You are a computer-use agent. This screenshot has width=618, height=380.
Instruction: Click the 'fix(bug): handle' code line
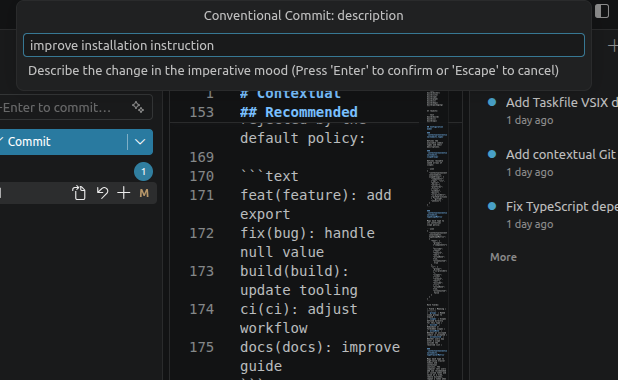click(307, 233)
